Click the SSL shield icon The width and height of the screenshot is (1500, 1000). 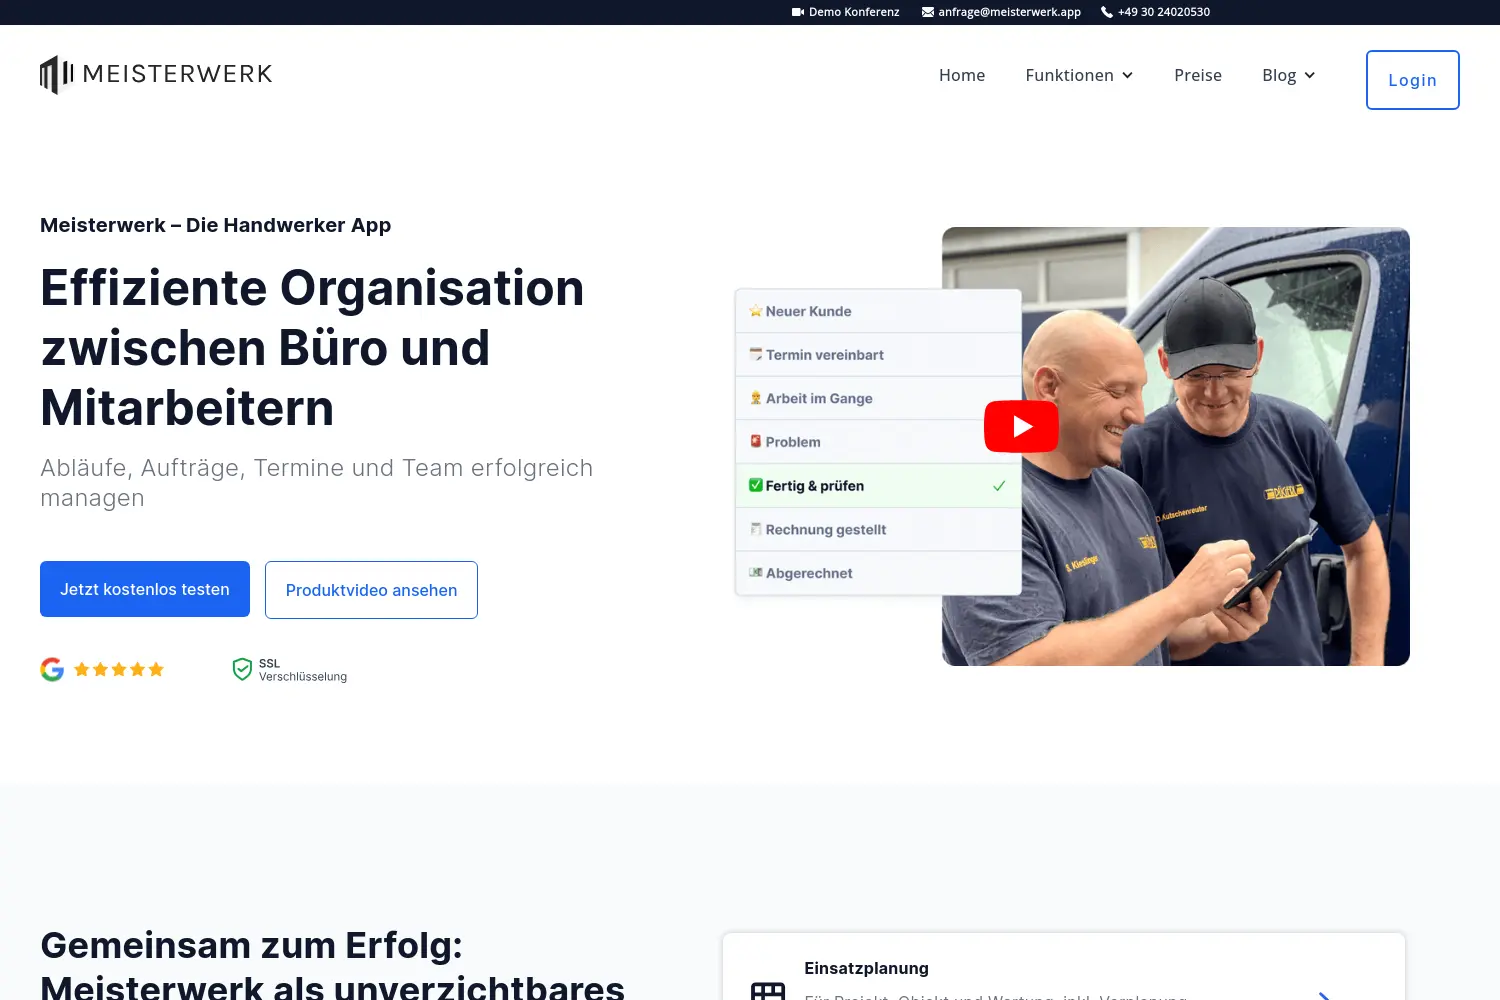click(x=242, y=669)
